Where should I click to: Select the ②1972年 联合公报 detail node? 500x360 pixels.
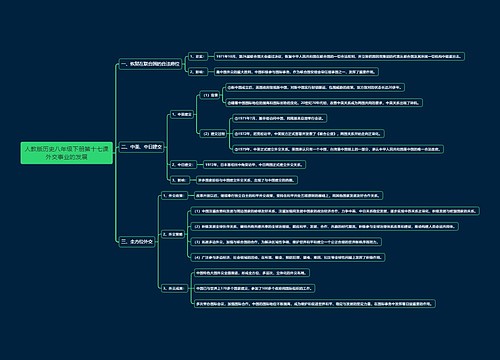coord(308,134)
